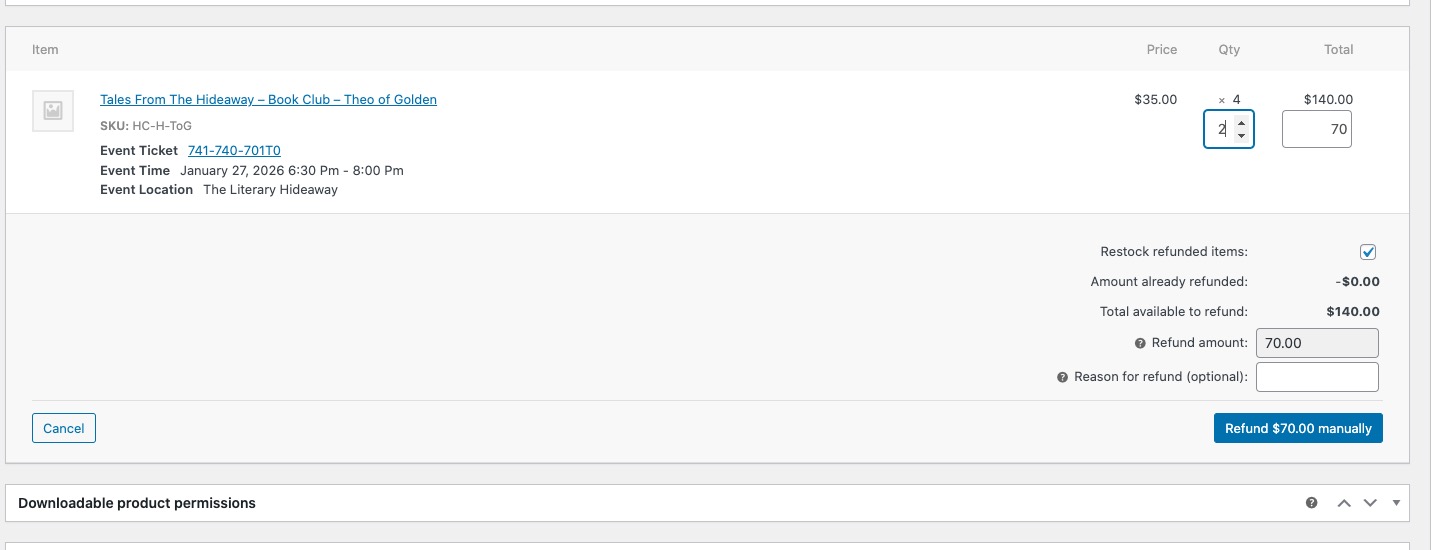Image resolution: width=1434 pixels, height=550 pixels.
Task: Click the product image placeholder thumbnail
Action: click(x=53, y=111)
